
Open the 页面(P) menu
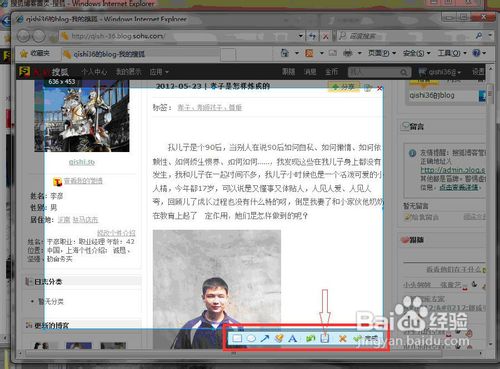point(382,53)
